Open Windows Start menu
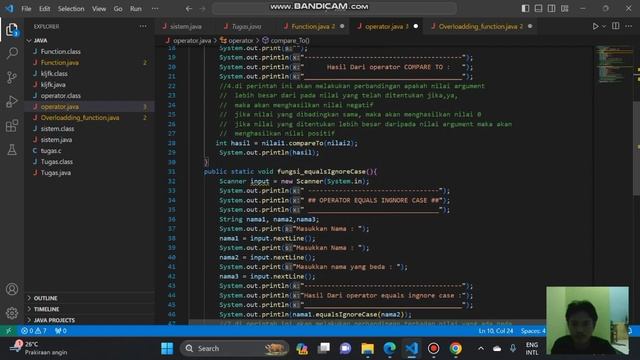Viewport: 640px width, 360px height. (x=167, y=349)
